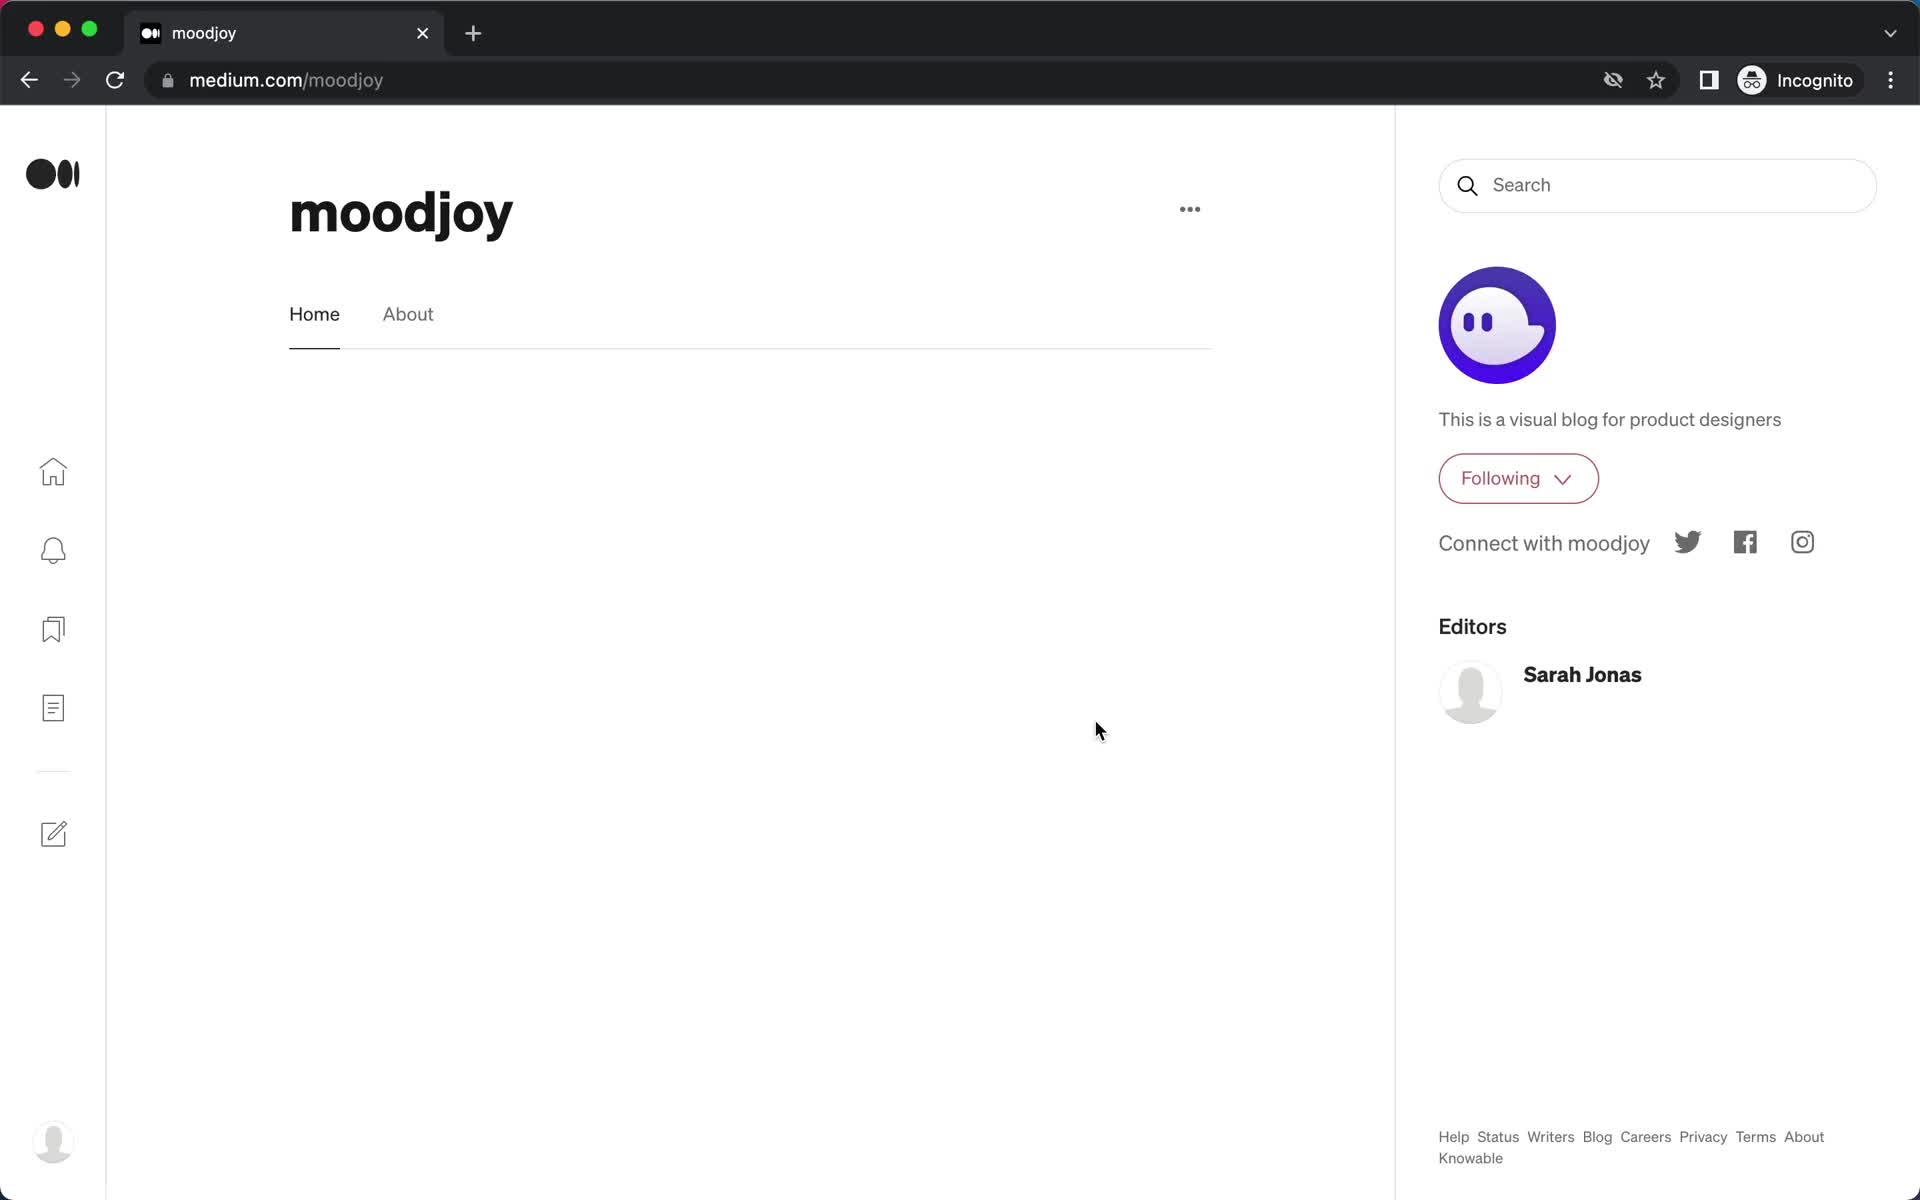Click the Medium home icon in sidebar
The image size is (1920, 1200).
tap(53, 471)
